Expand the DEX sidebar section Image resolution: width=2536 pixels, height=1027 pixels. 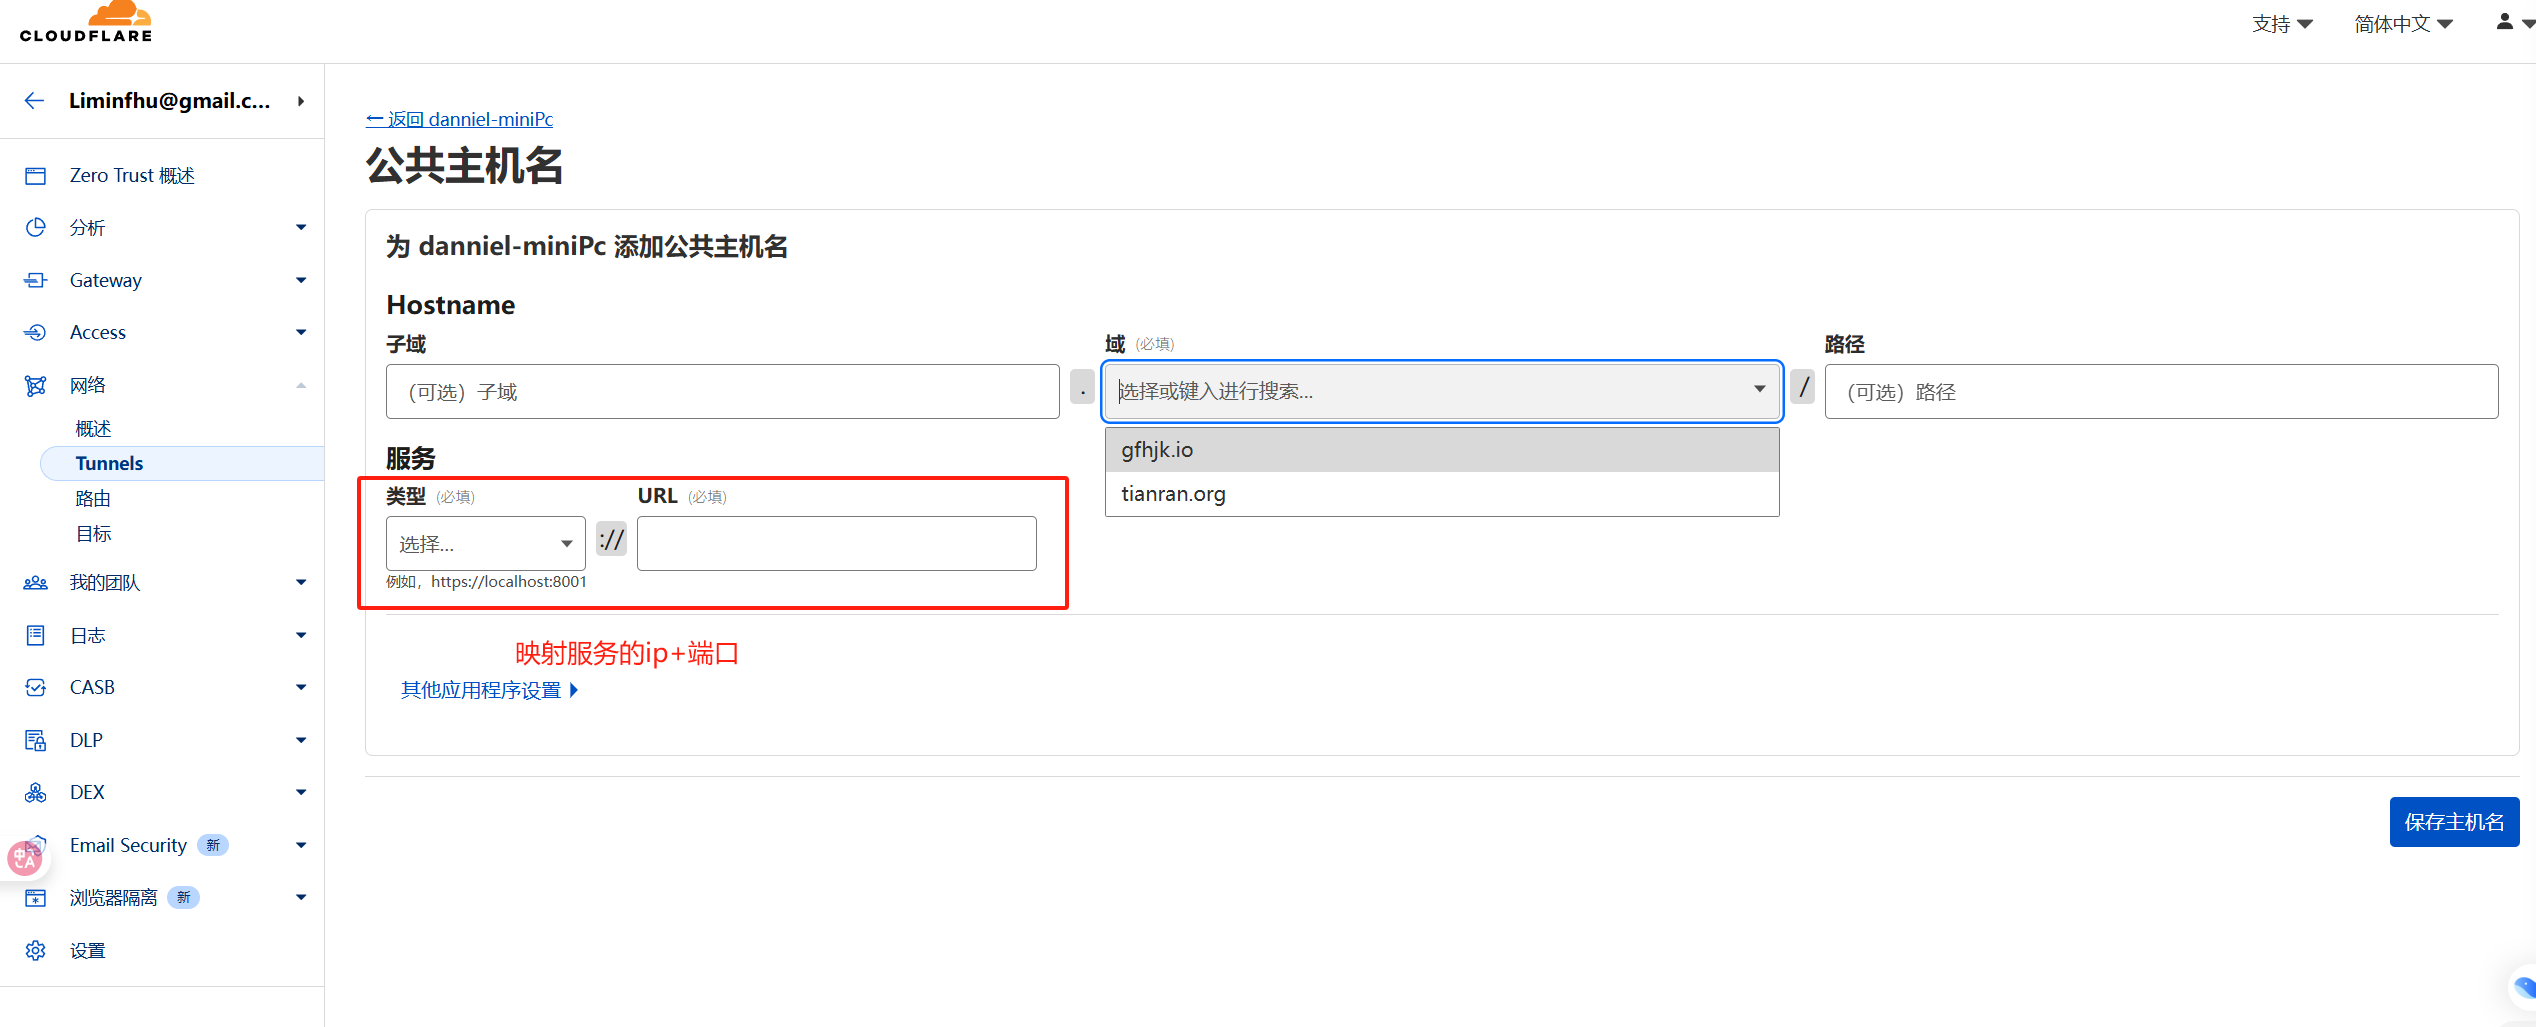coord(301,792)
